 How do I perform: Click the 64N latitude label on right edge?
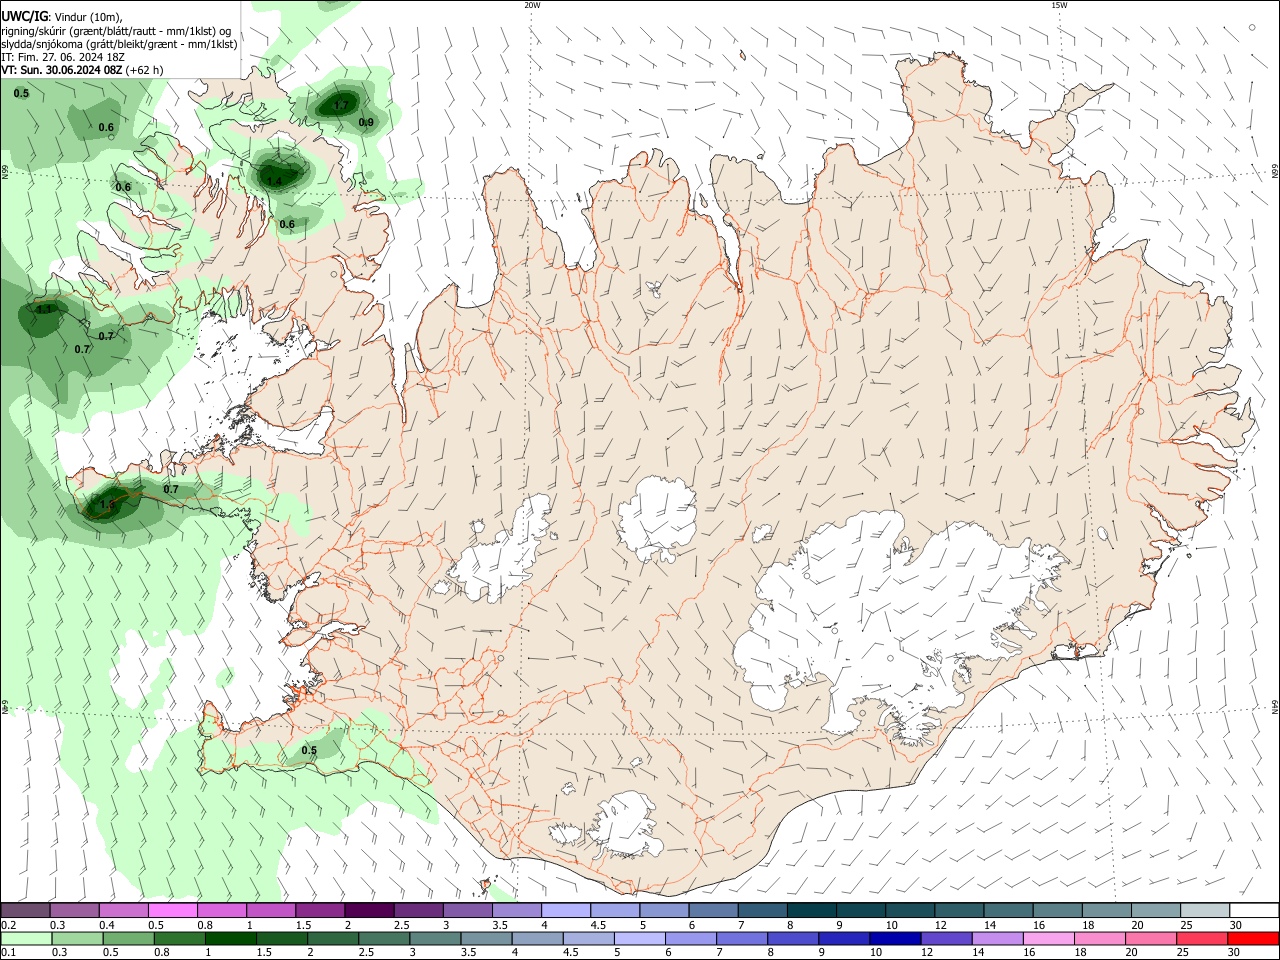[x=1275, y=707]
